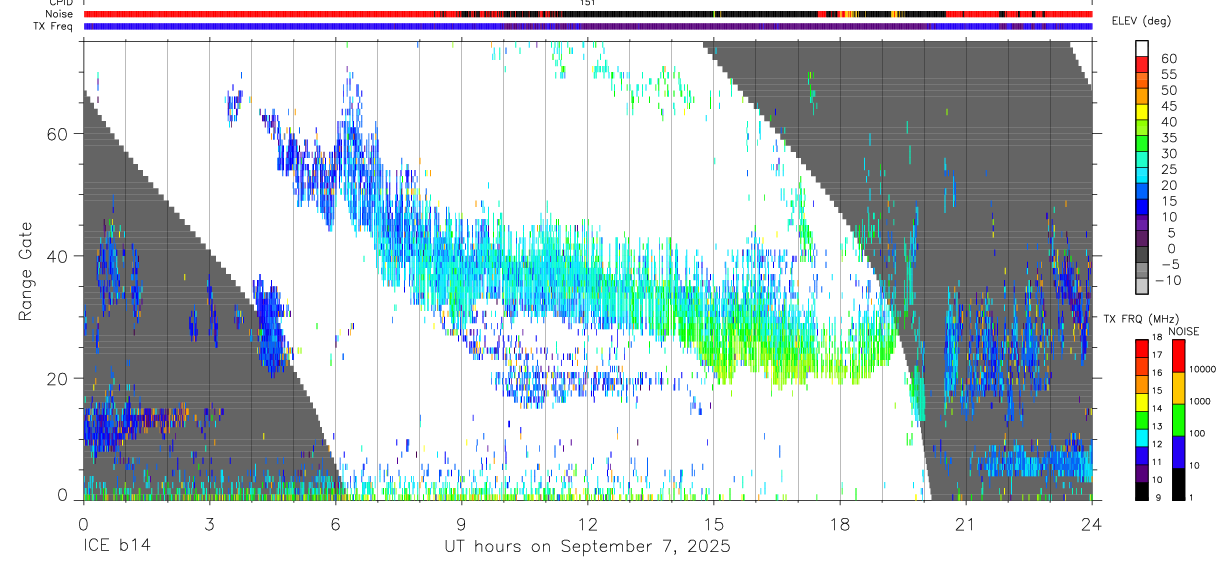Click the green 30–35 segment of ELEV color bar
Screen dimensions: 1228x567
(1142, 145)
